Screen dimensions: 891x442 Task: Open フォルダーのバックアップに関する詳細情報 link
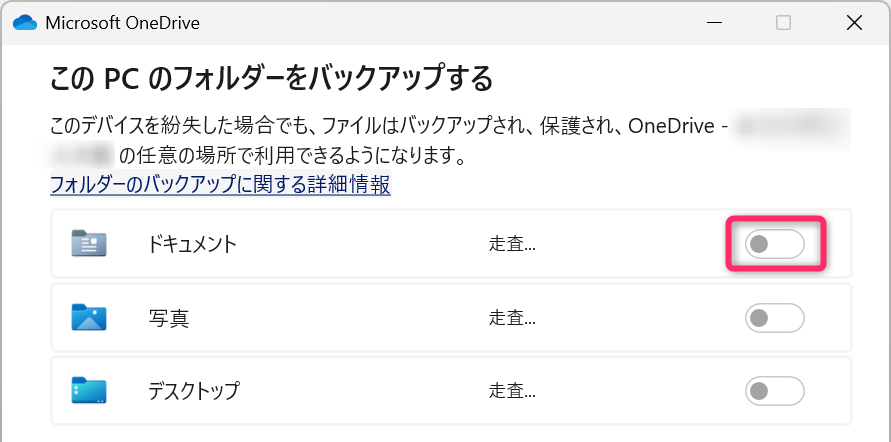click(x=220, y=185)
